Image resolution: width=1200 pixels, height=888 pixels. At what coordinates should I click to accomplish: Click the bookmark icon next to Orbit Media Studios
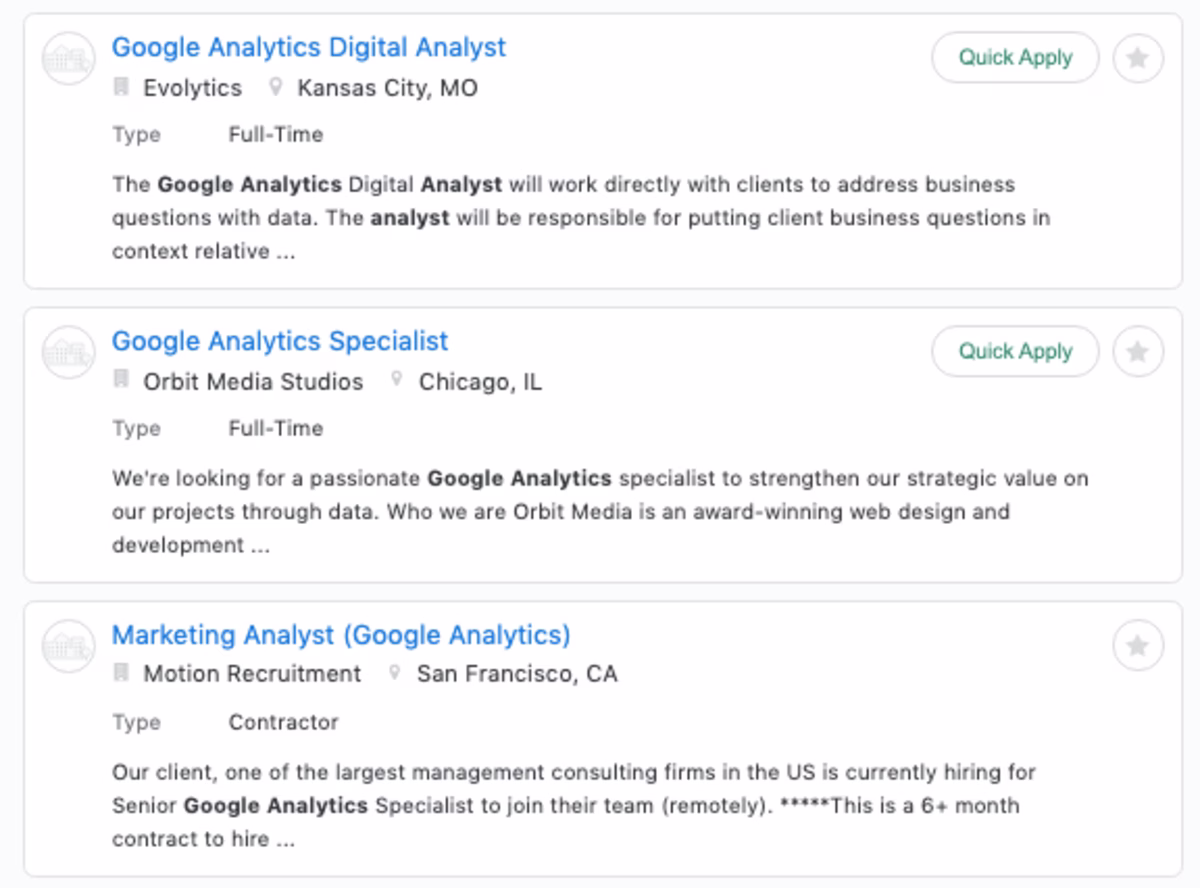[121, 382]
